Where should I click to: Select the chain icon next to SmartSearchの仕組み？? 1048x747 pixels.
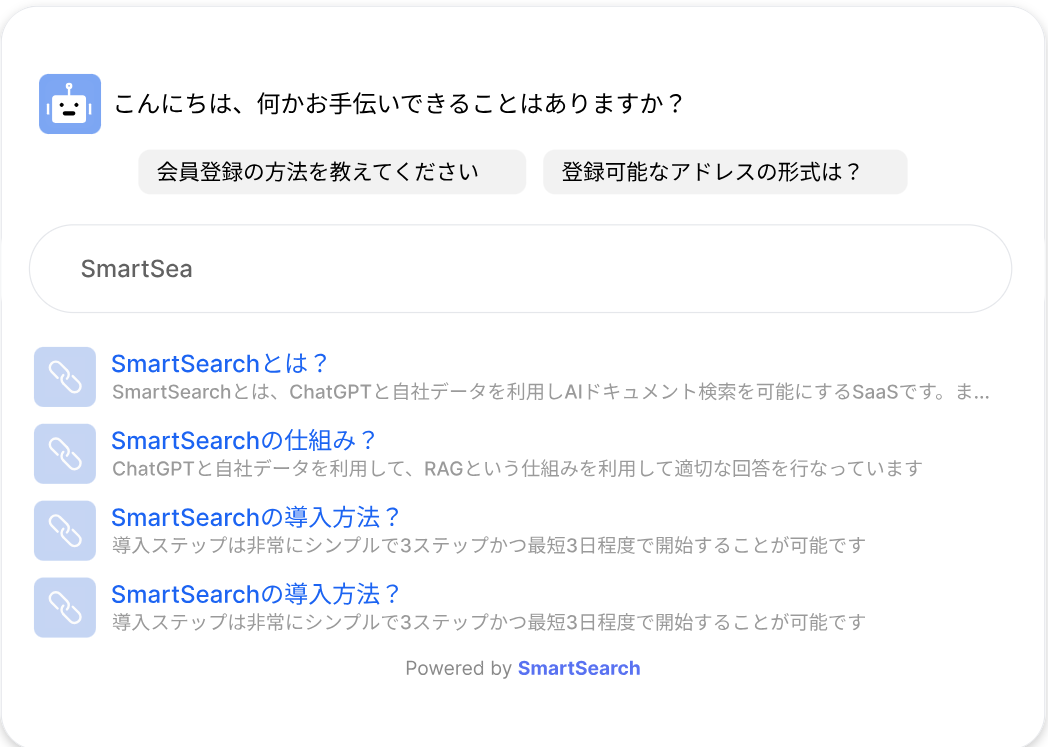[64, 454]
